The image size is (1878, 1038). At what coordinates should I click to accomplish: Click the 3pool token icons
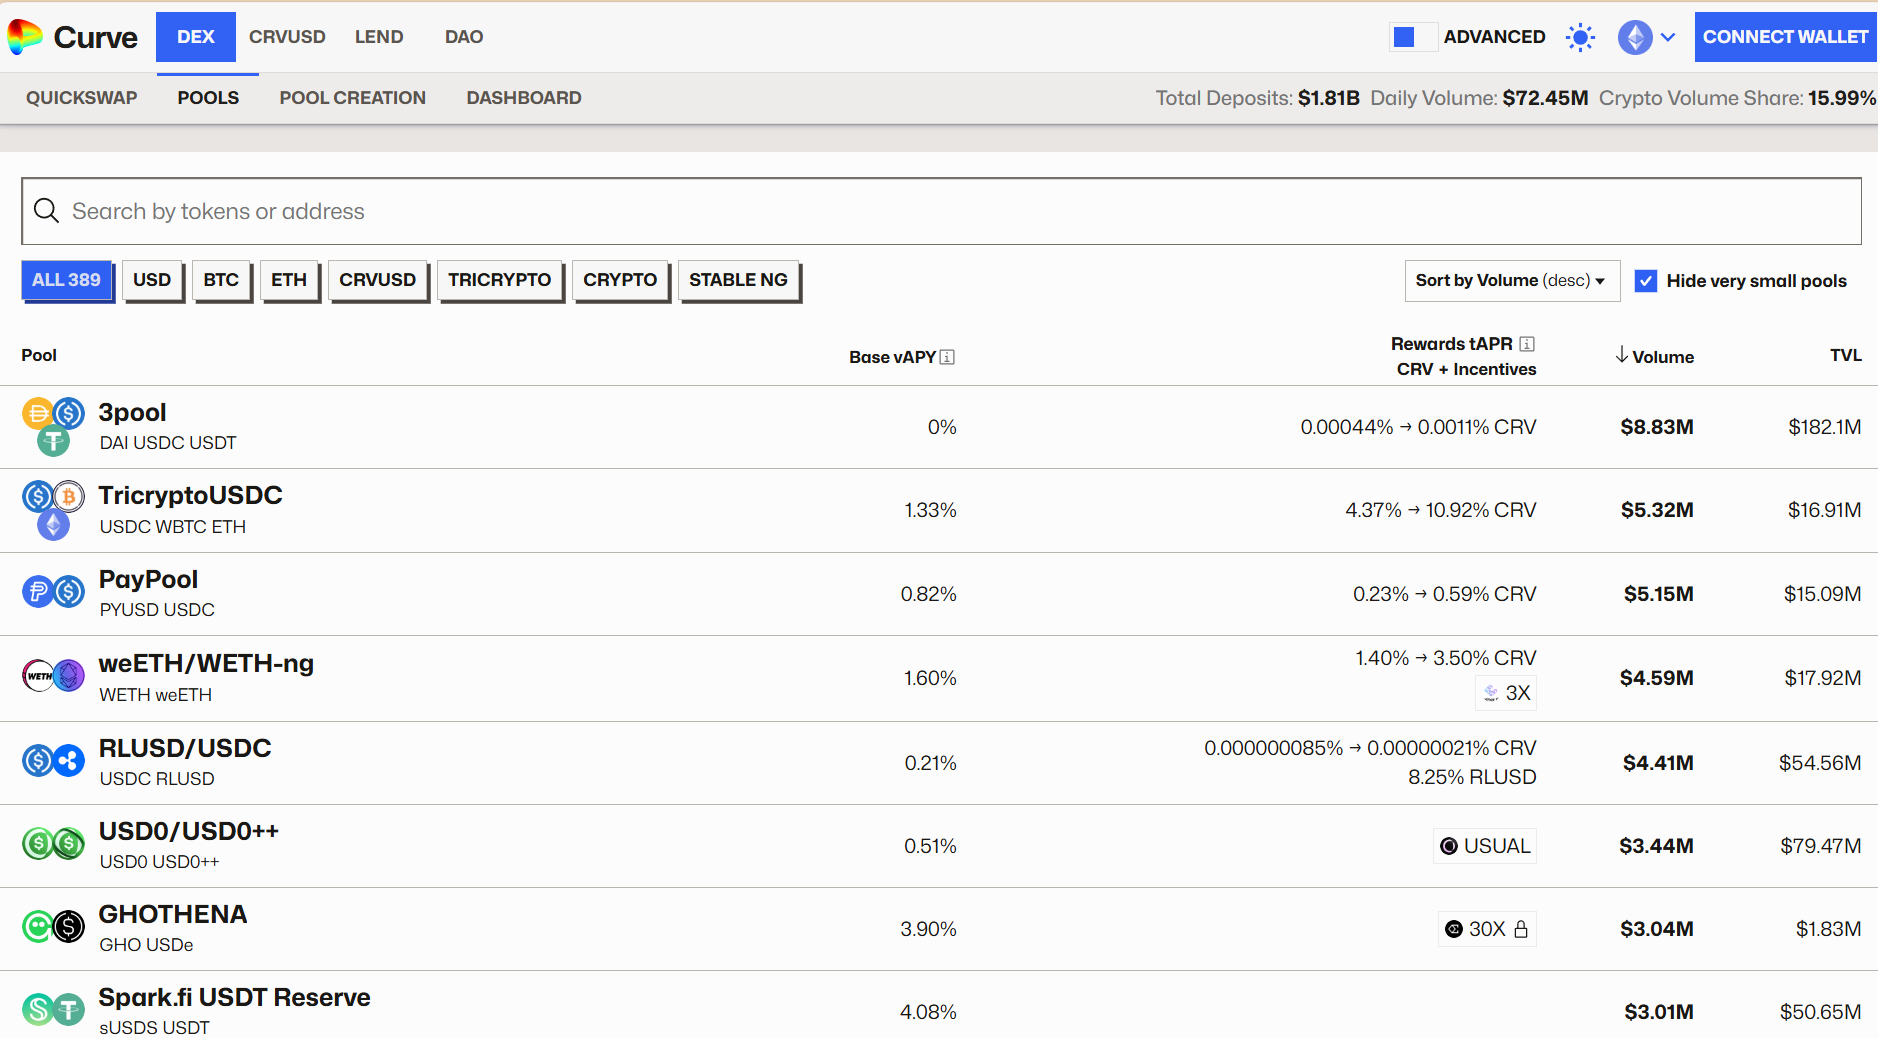(53, 427)
